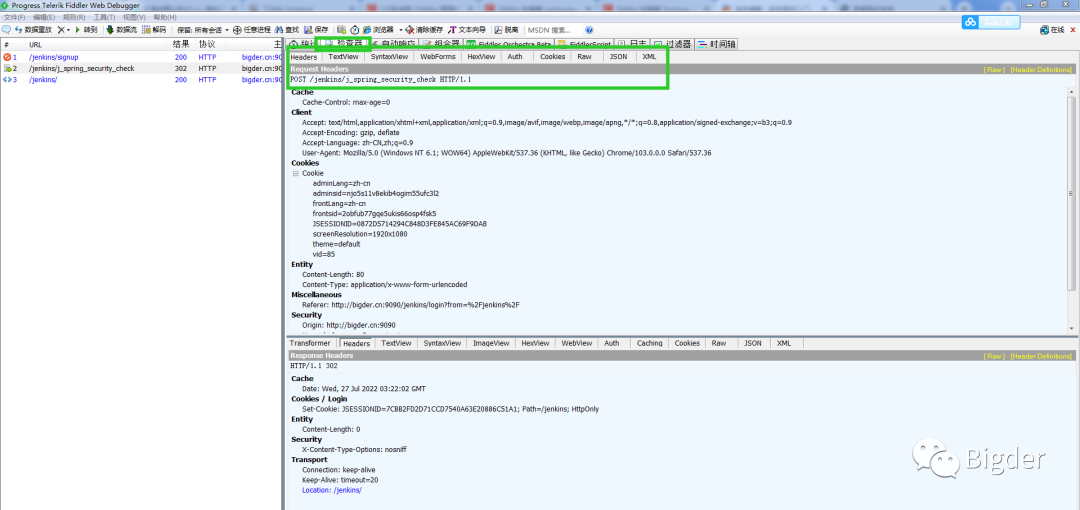Open the dropdown arrow beside the X remove icon
Screen dimensions: 1080x510
(x=68, y=30)
